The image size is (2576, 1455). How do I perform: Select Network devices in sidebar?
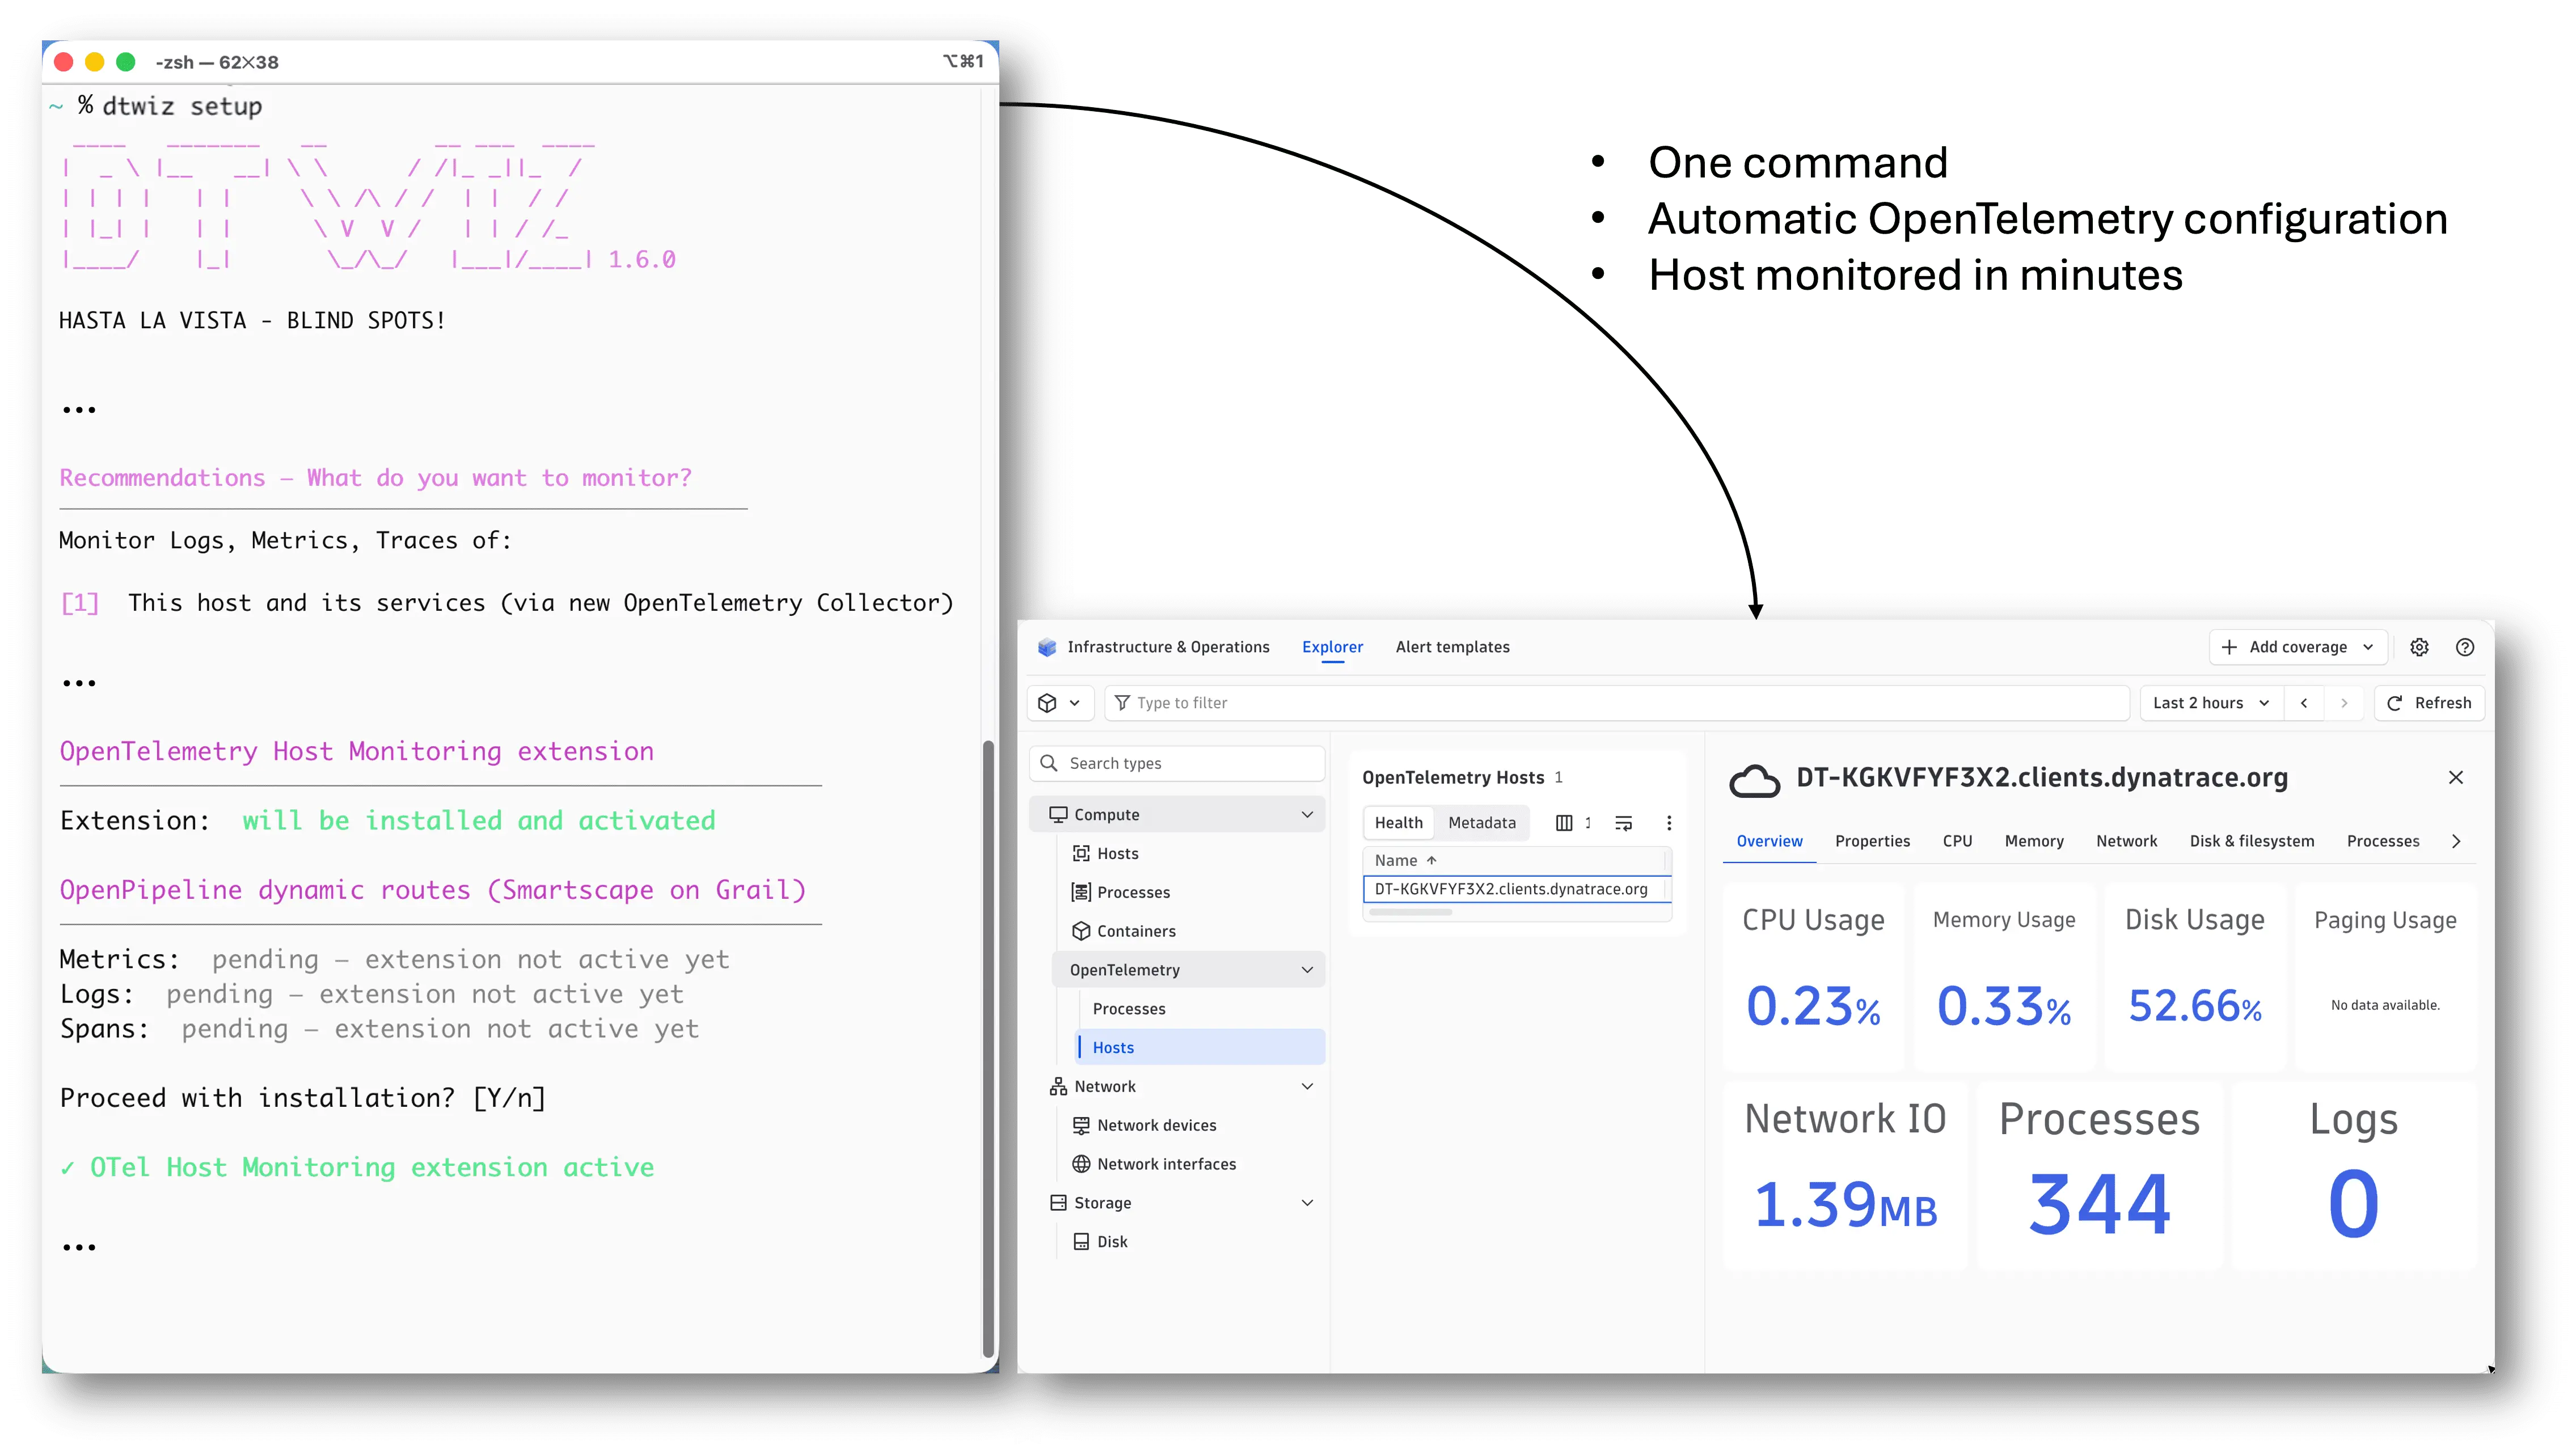(1156, 1125)
